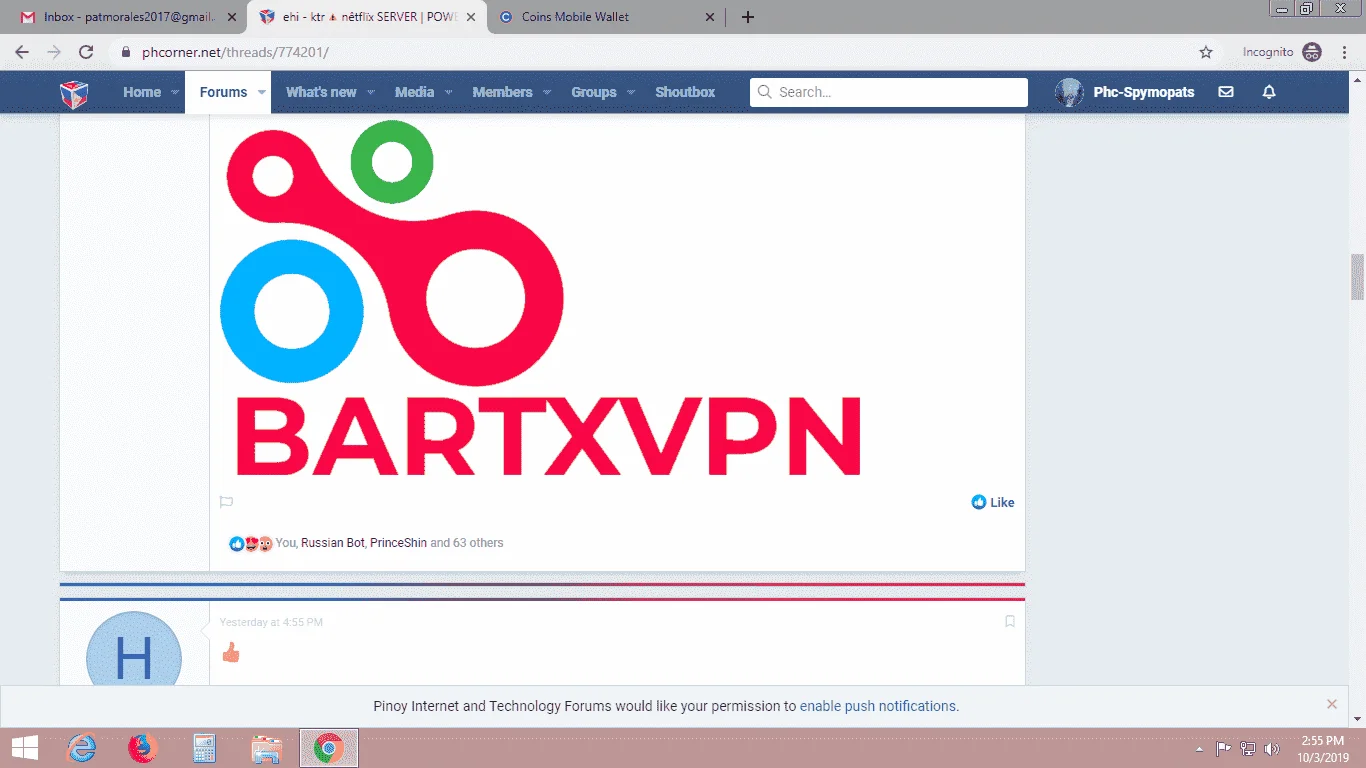This screenshot has width=1366, height=768.
Task: Switch to the Coins Mobile Wallet tab
Action: (605, 17)
